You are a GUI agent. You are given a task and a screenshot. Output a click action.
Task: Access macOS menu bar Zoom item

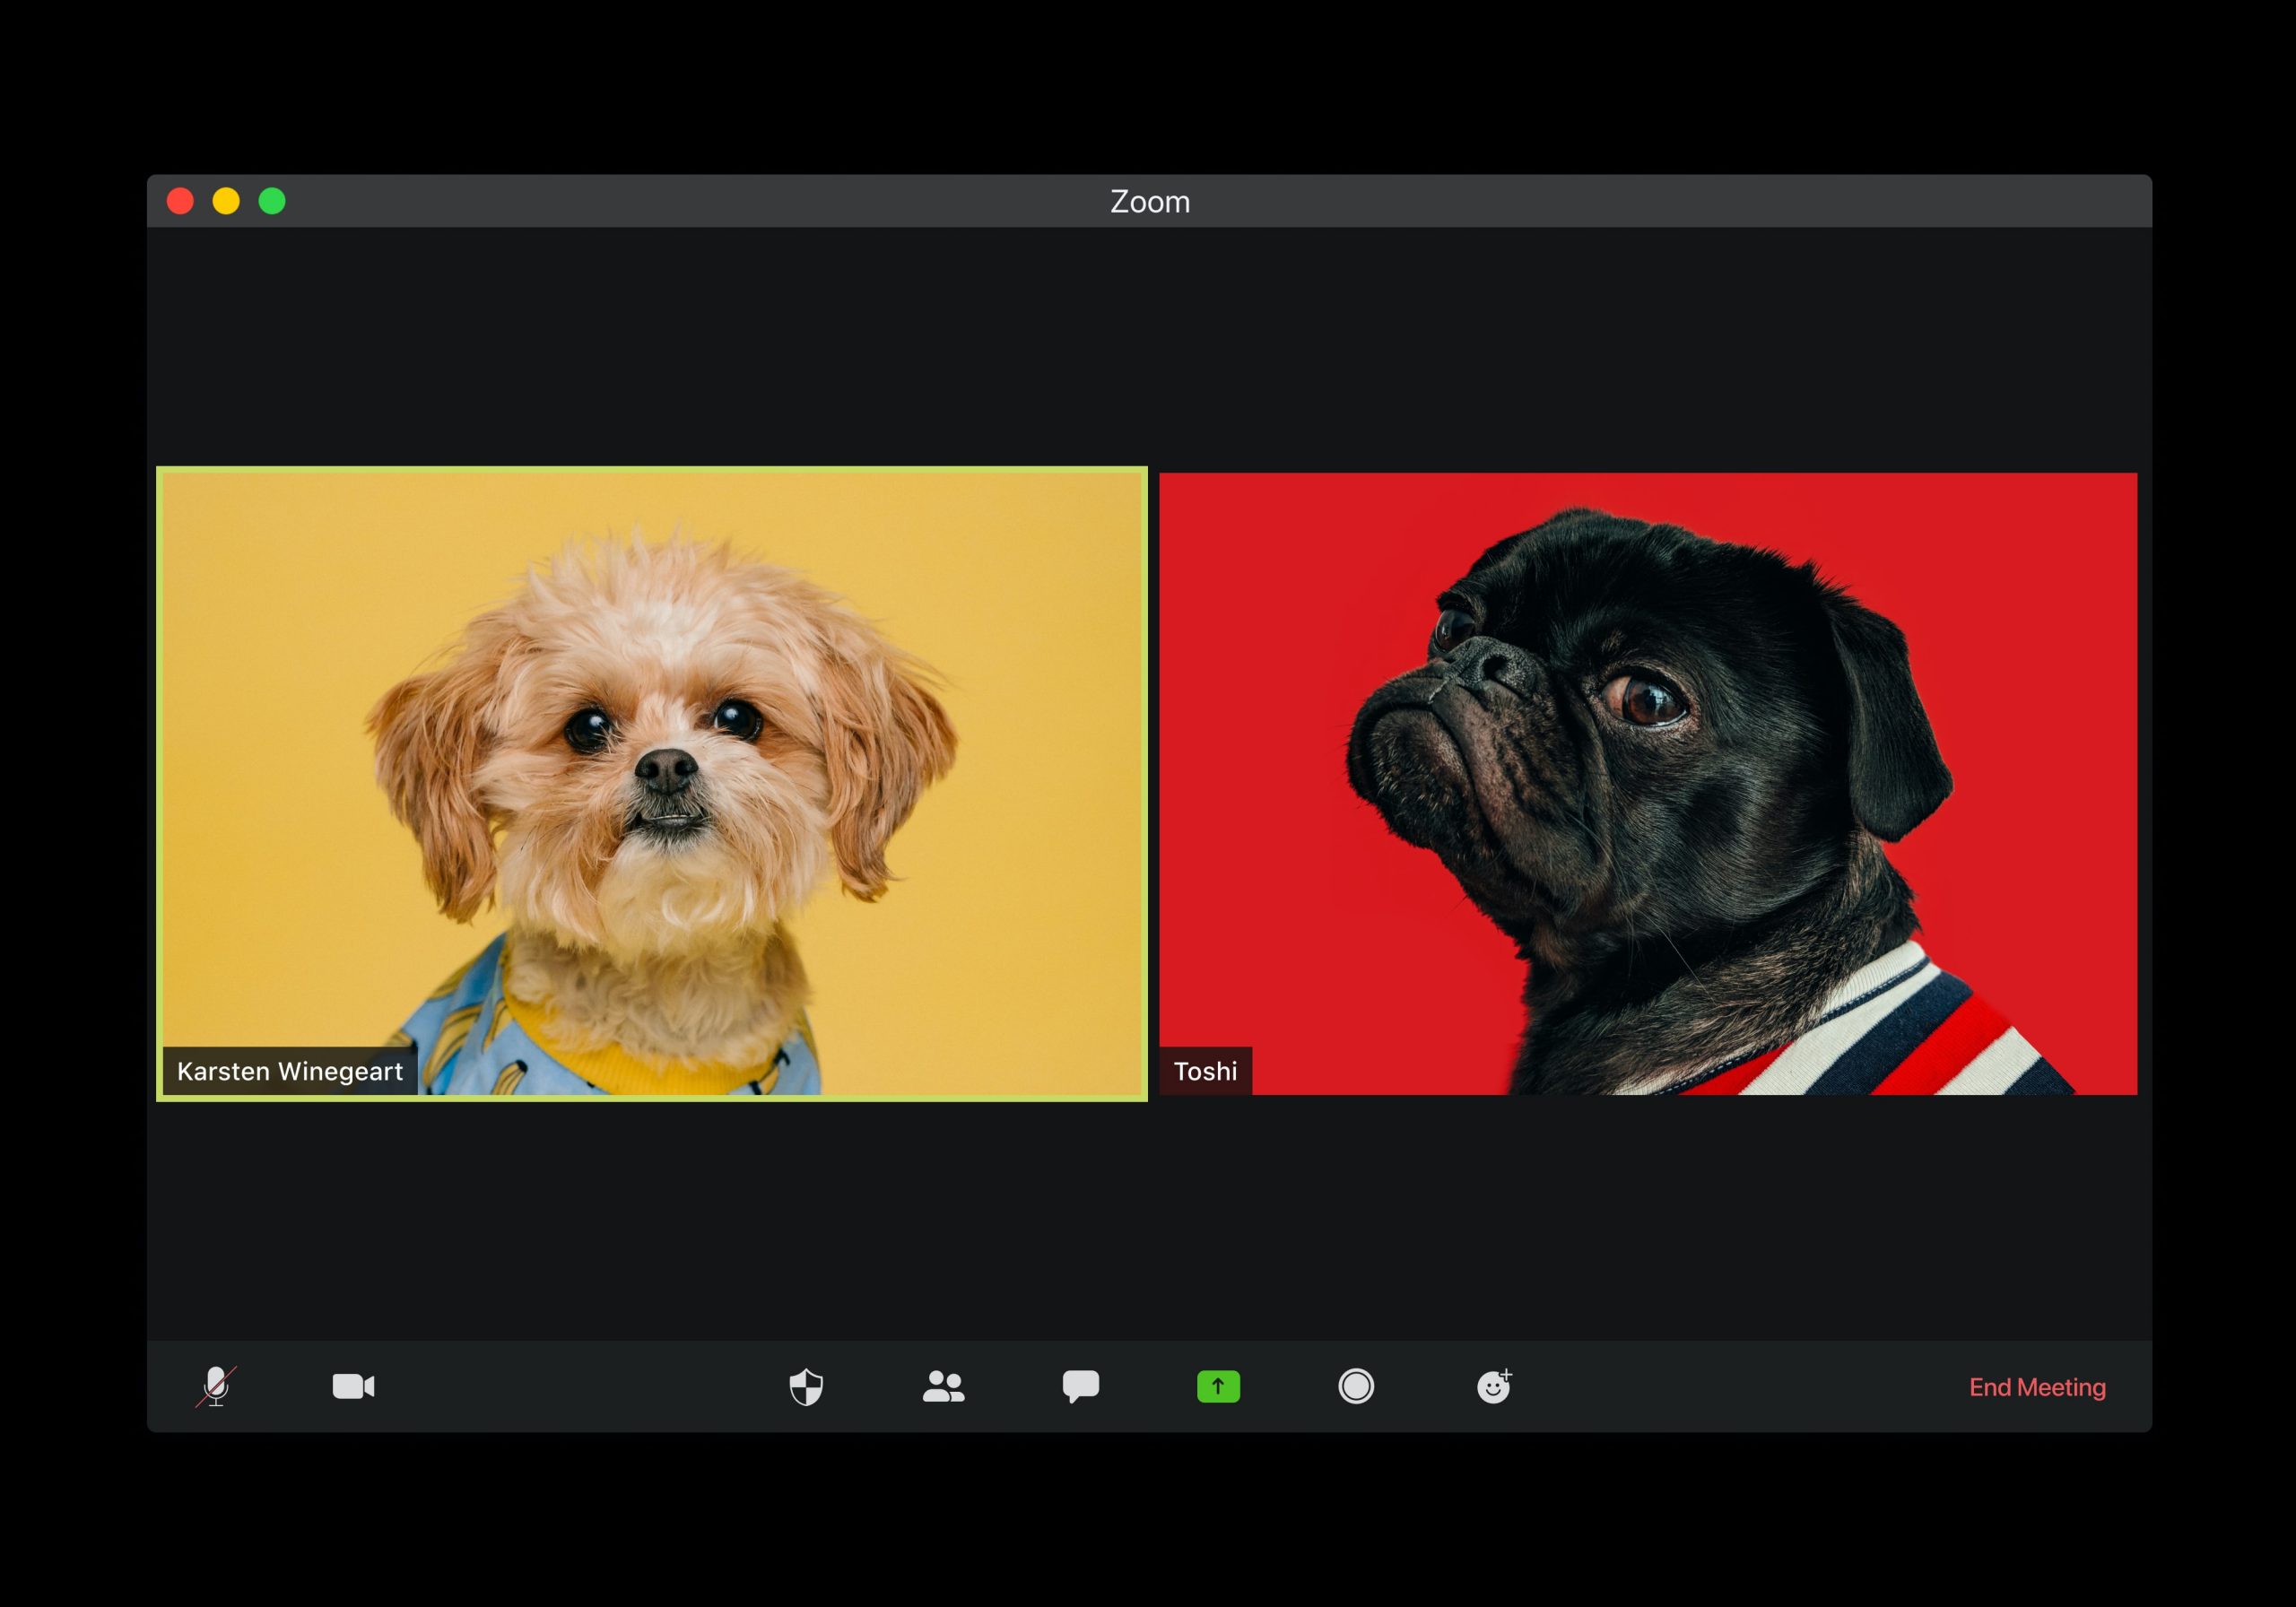click(x=1146, y=201)
